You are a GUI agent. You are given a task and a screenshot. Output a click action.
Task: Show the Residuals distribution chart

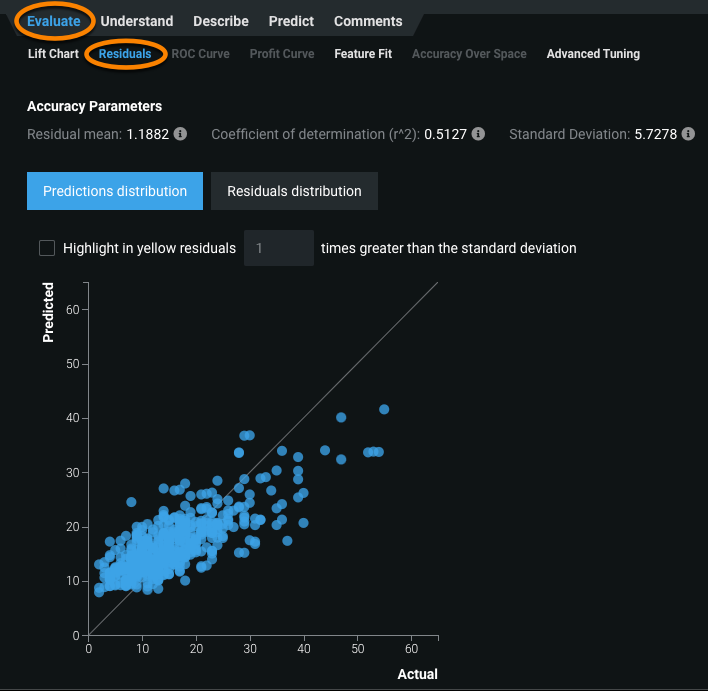(294, 191)
